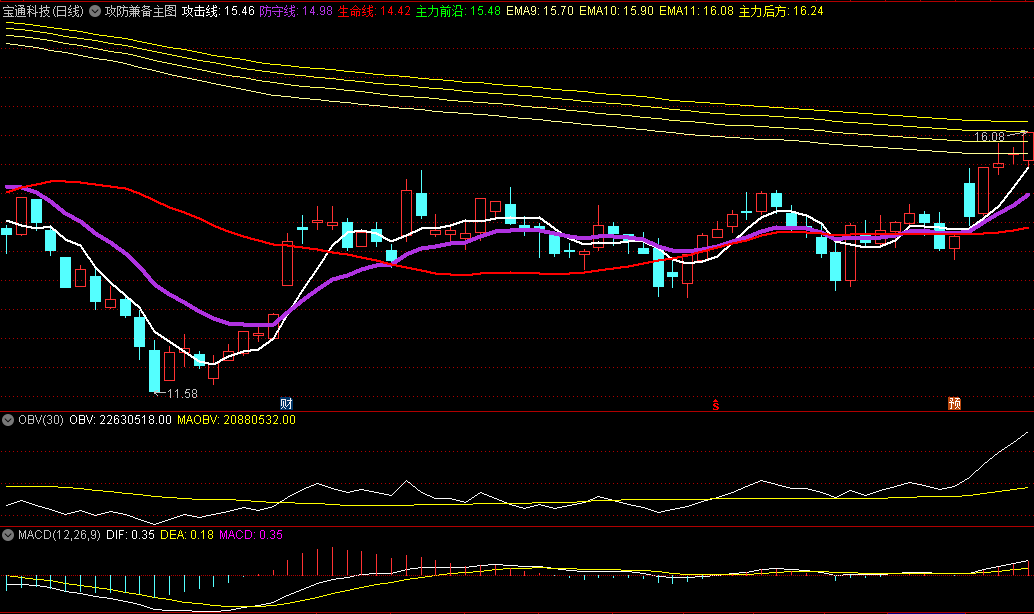Select the 攻击线: 15.46 value label
This screenshot has height=614, width=1034.
click(x=218, y=11)
